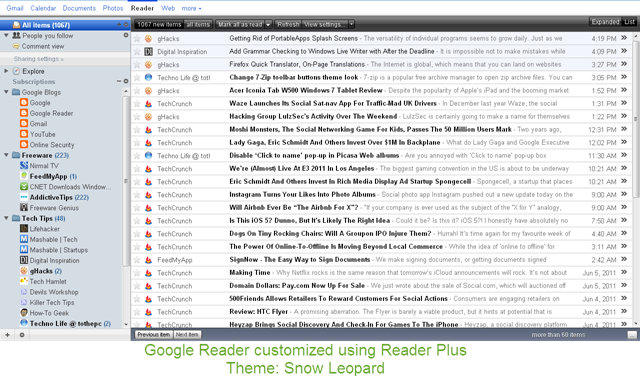Go to Photos in top navigation bar
The width and height of the screenshot is (640, 376).
pos(113,8)
